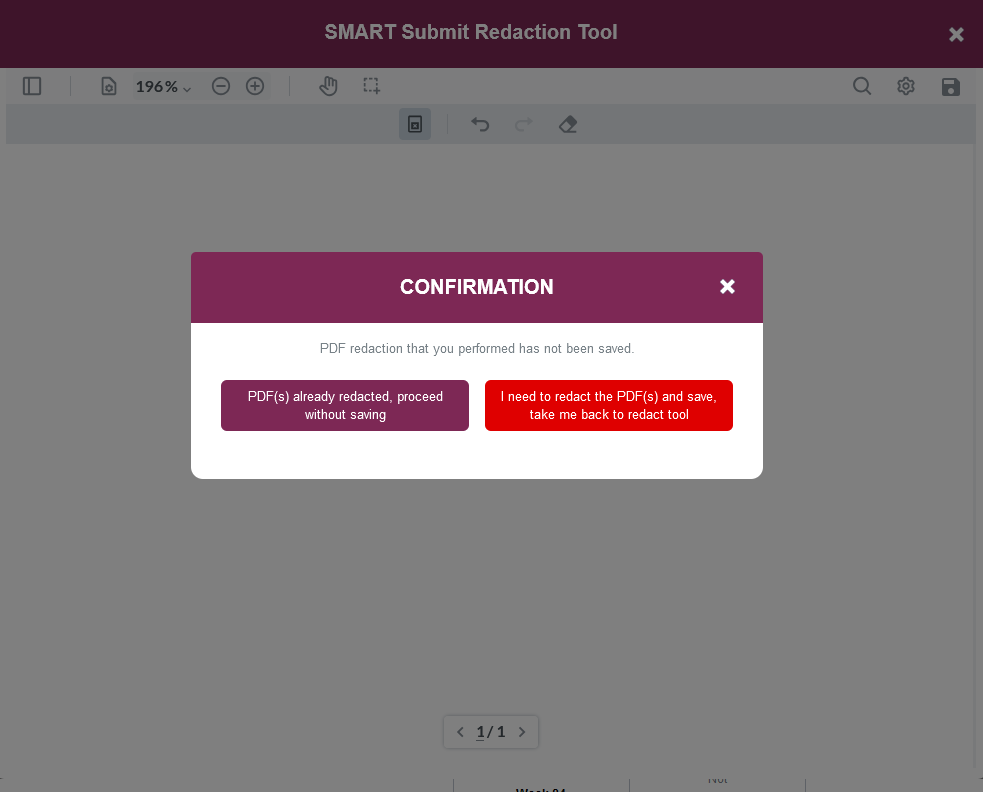Click the next page chevron
983x792 pixels.
[x=522, y=732]
